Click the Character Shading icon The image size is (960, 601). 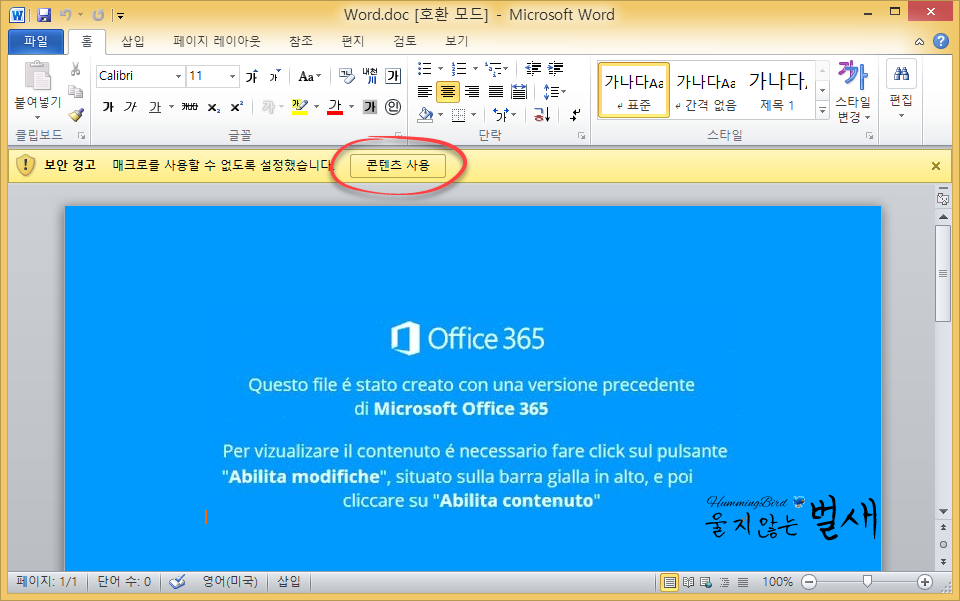pyautogui.click(x=370, y=107)
